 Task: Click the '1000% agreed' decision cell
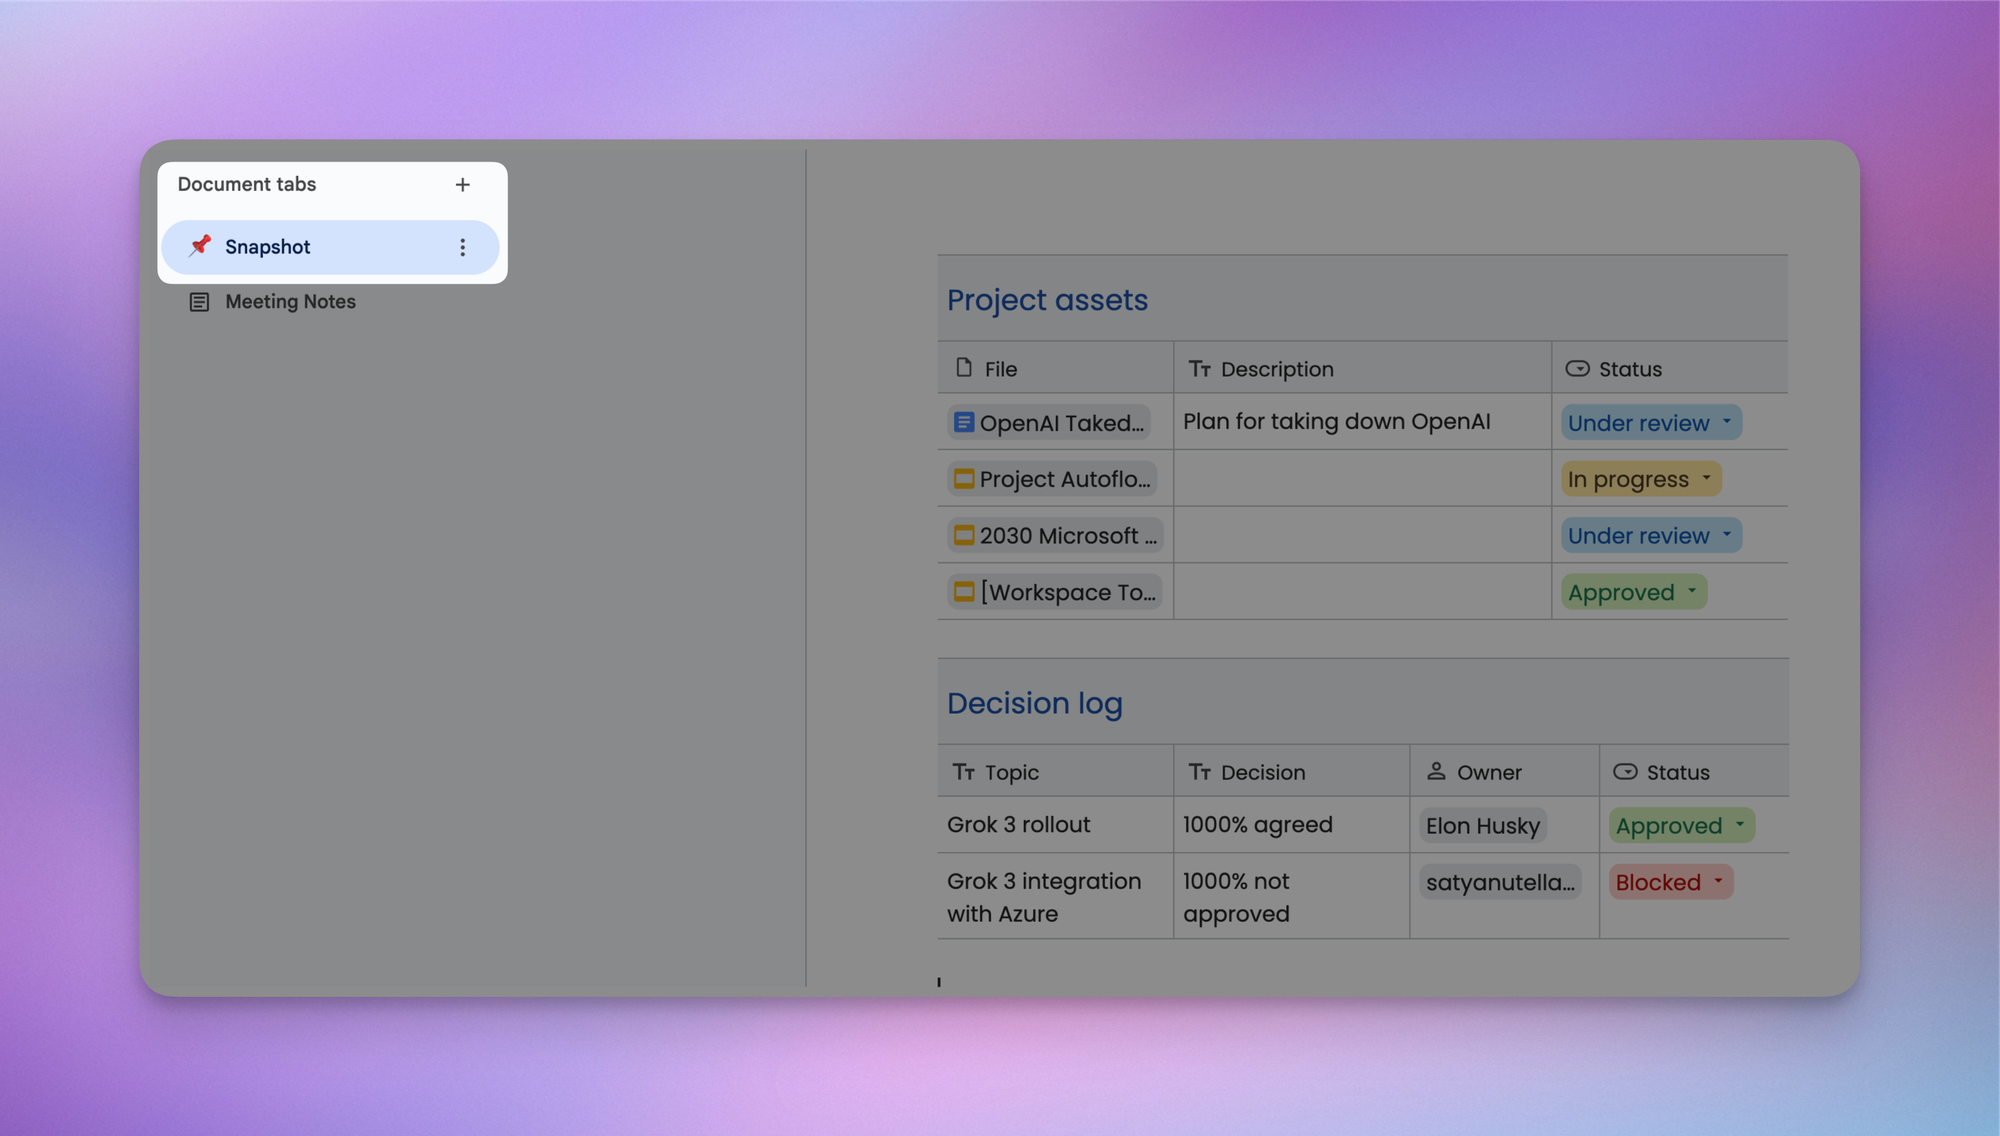[1291, 825]
